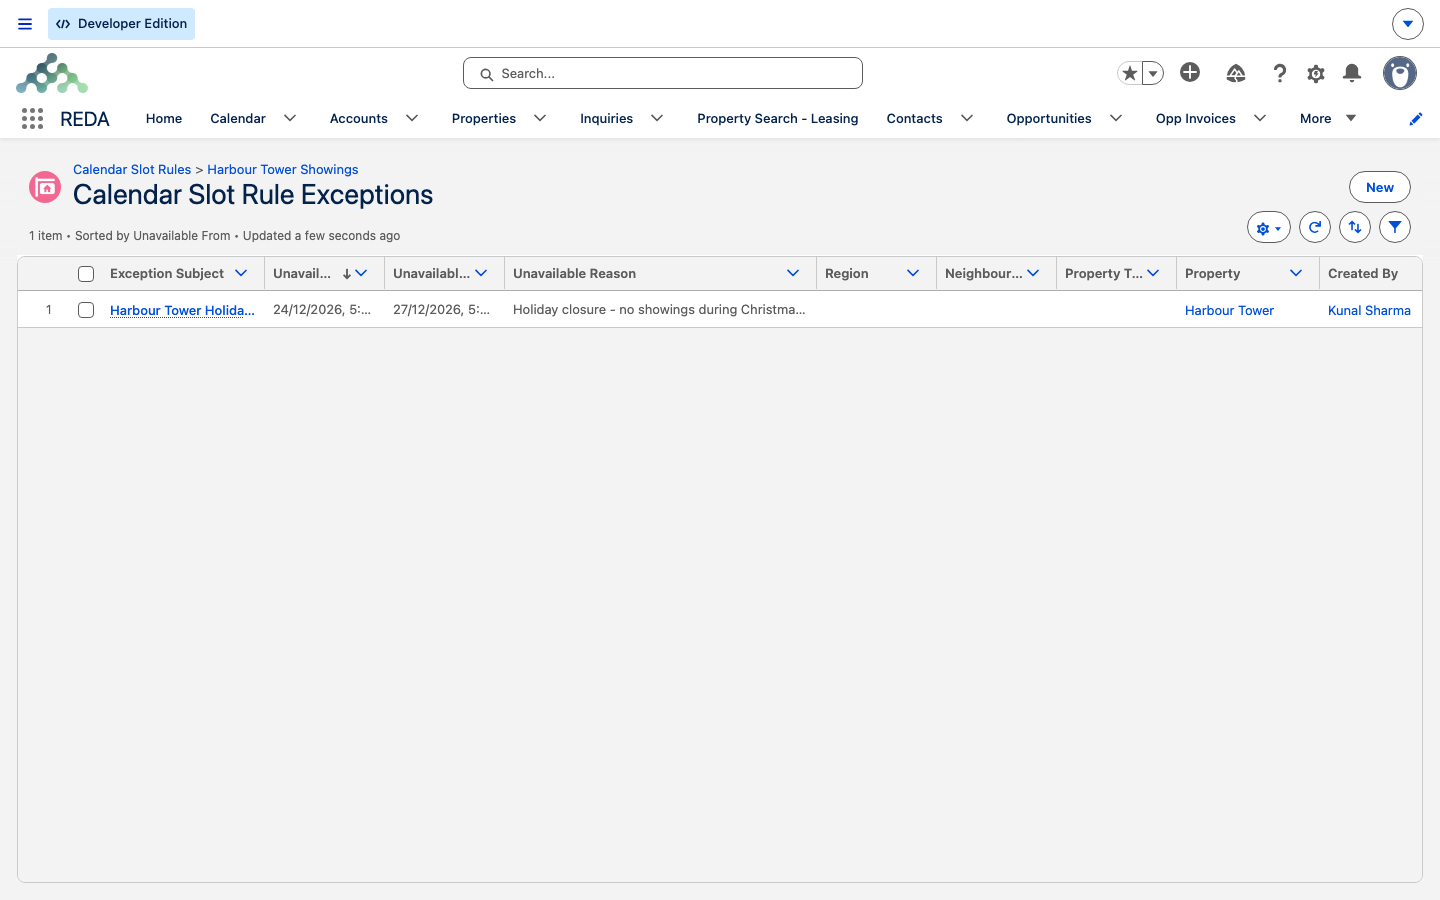Image resolution: width=1440 pixels, height=900 pixels.
Task: Open the Contacts tab
Action: click(x=914, y=118)
